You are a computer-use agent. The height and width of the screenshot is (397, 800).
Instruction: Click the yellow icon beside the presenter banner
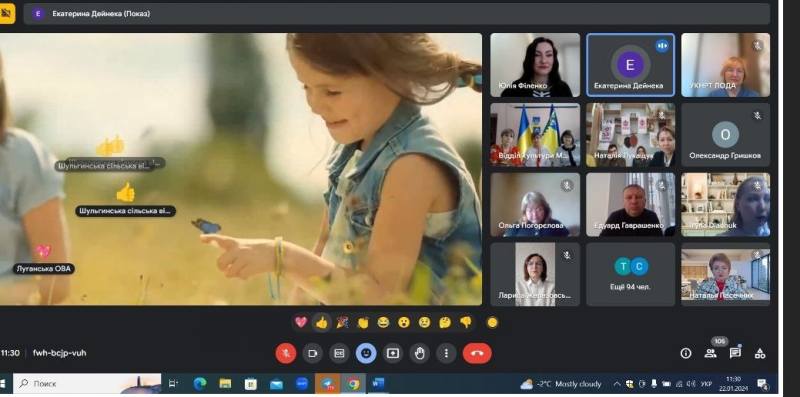(x=7, y=14)
